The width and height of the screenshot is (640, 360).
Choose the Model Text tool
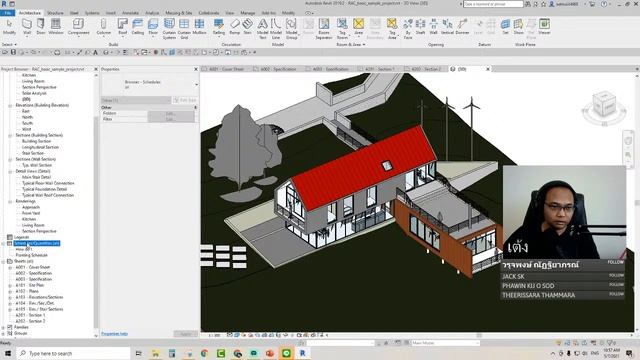(262, 29)
